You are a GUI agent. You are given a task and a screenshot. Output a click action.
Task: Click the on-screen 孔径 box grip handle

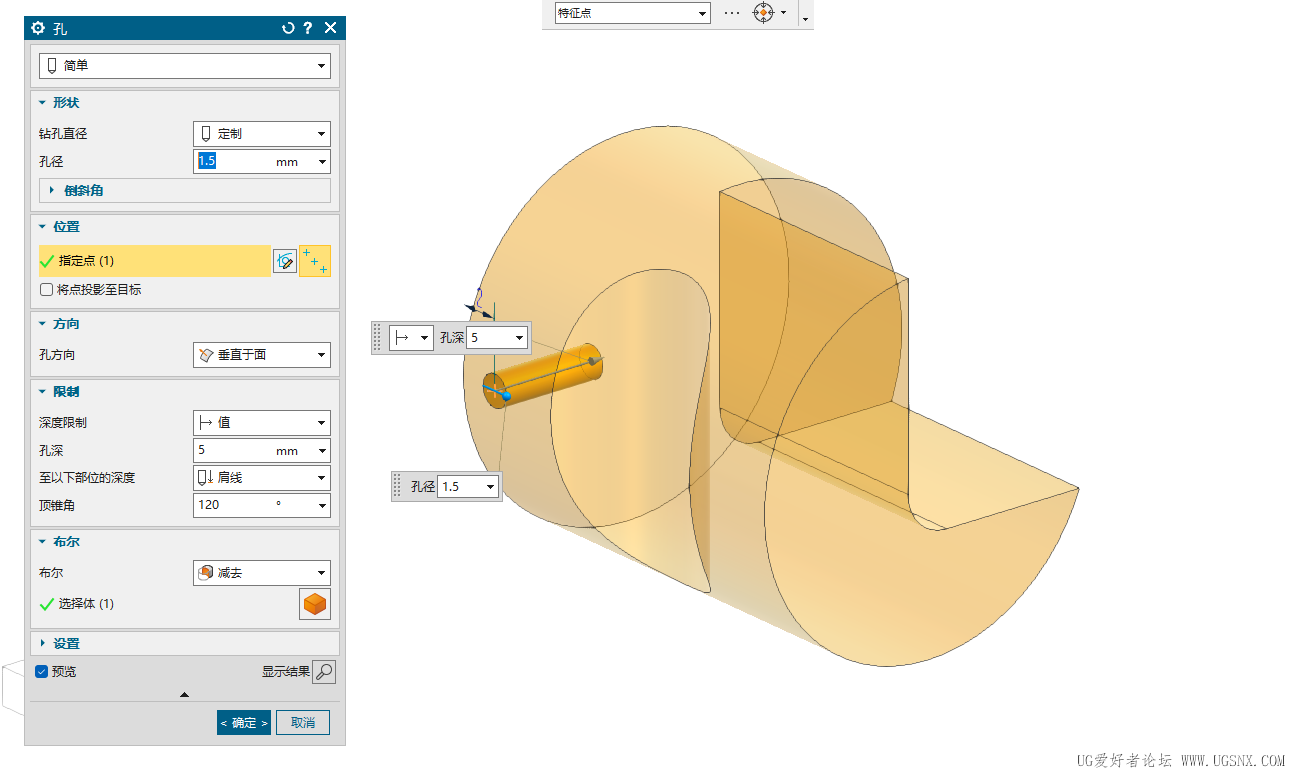pyautogui.click(x=397, y=487)
